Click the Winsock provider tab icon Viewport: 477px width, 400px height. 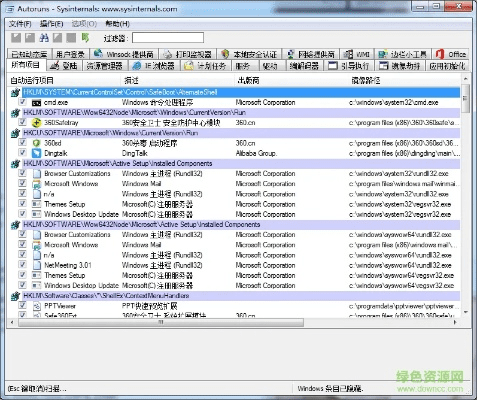click(x=98, y=53)
